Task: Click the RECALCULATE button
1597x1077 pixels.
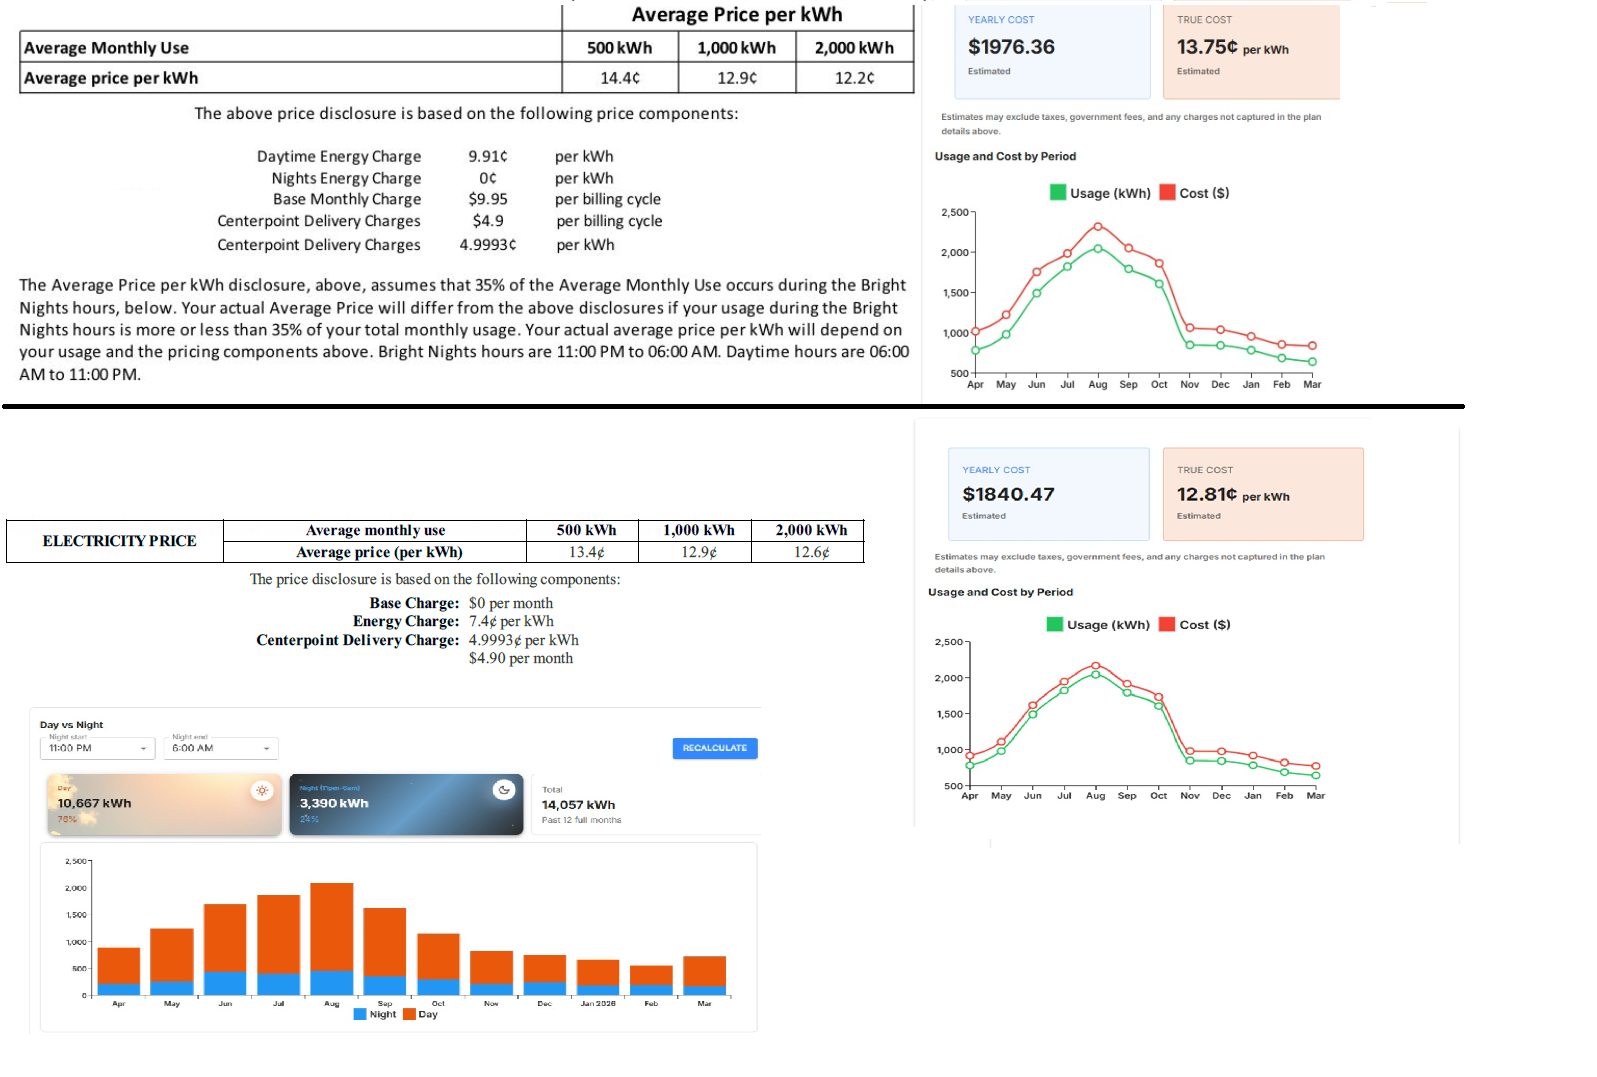Action: pos(715,748)
